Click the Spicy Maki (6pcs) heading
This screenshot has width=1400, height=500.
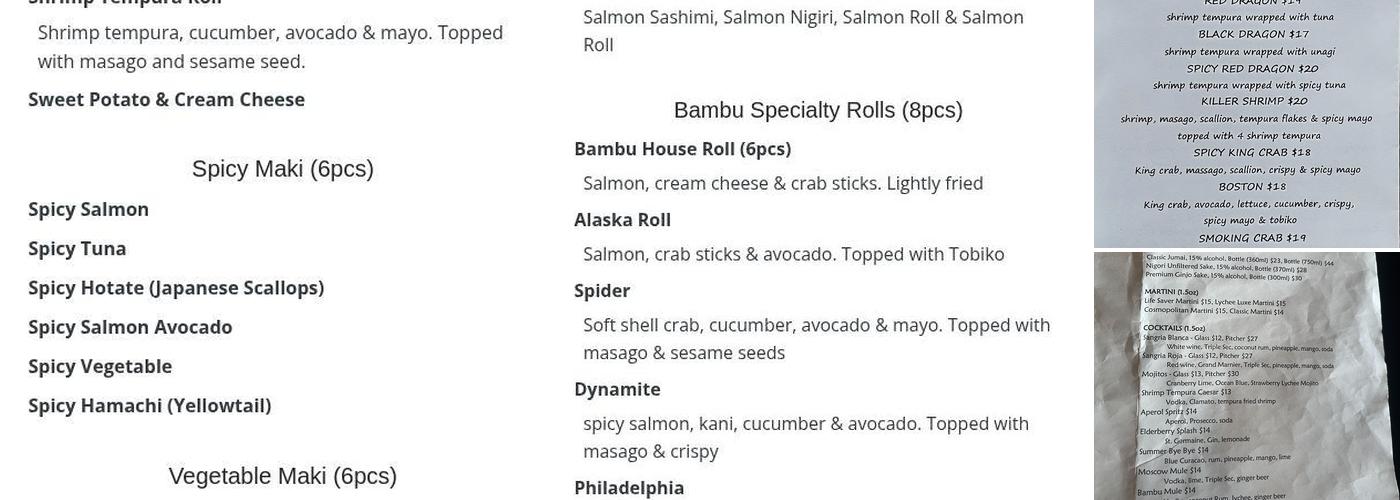point(283,169)
